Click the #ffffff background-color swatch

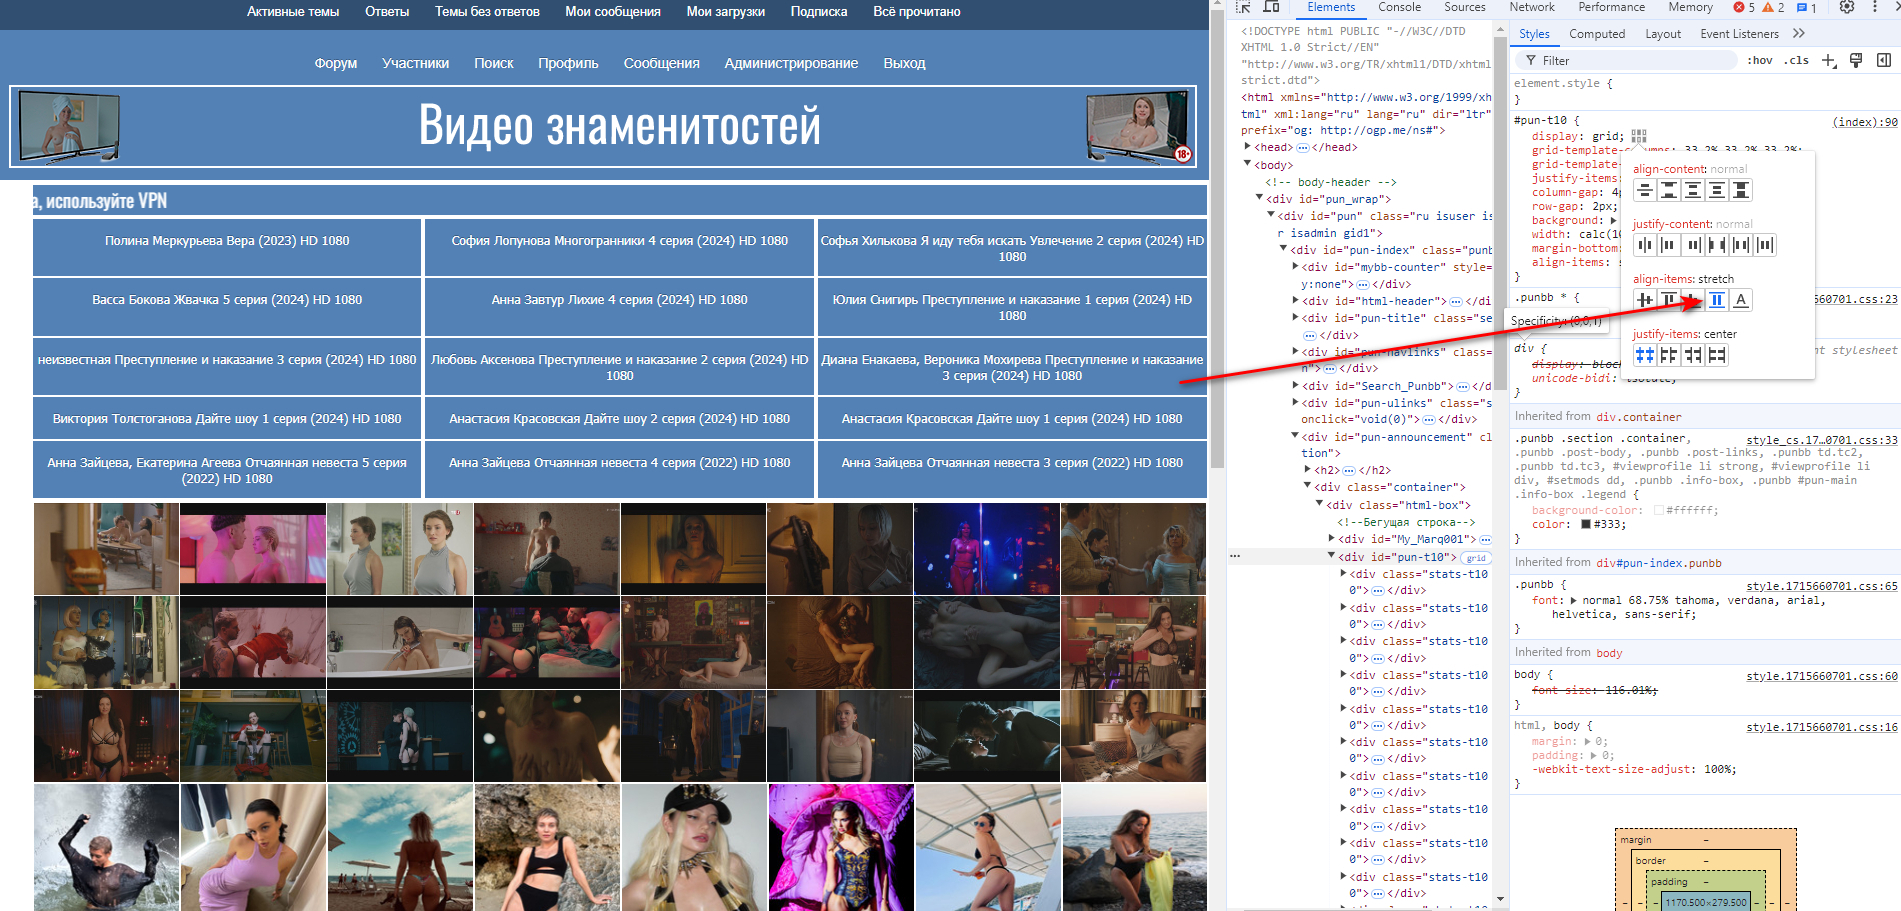tap(1659, 510)
